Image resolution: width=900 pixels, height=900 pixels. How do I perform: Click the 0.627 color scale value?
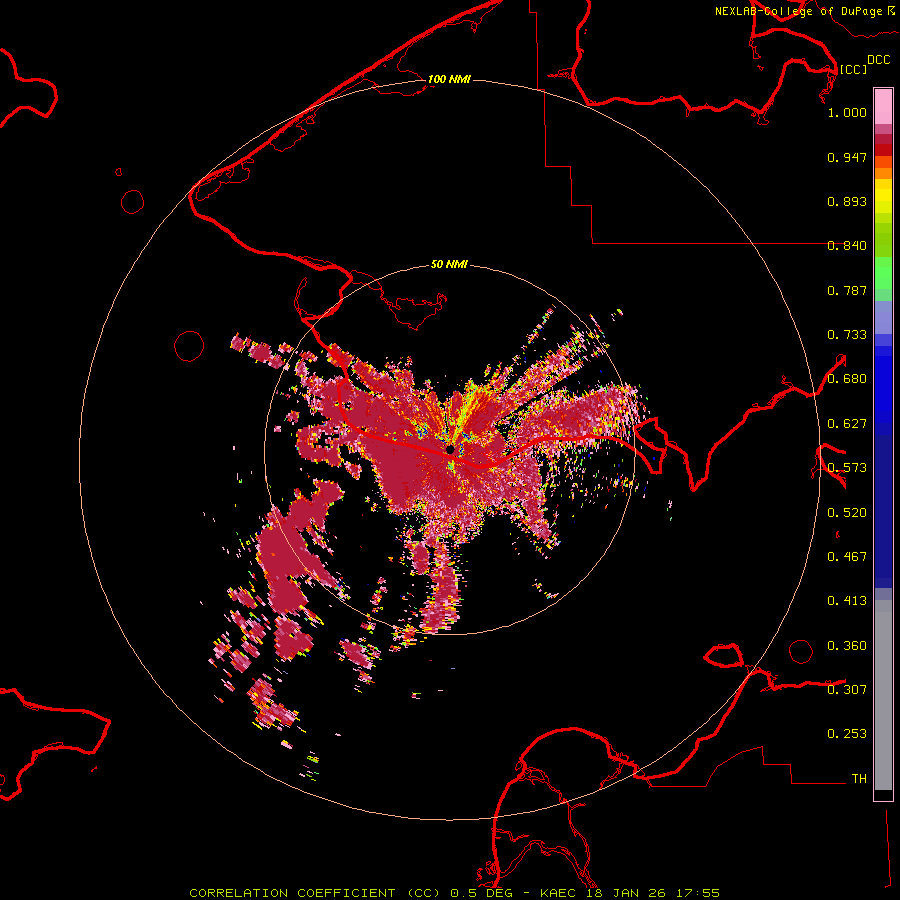(847, 424)
